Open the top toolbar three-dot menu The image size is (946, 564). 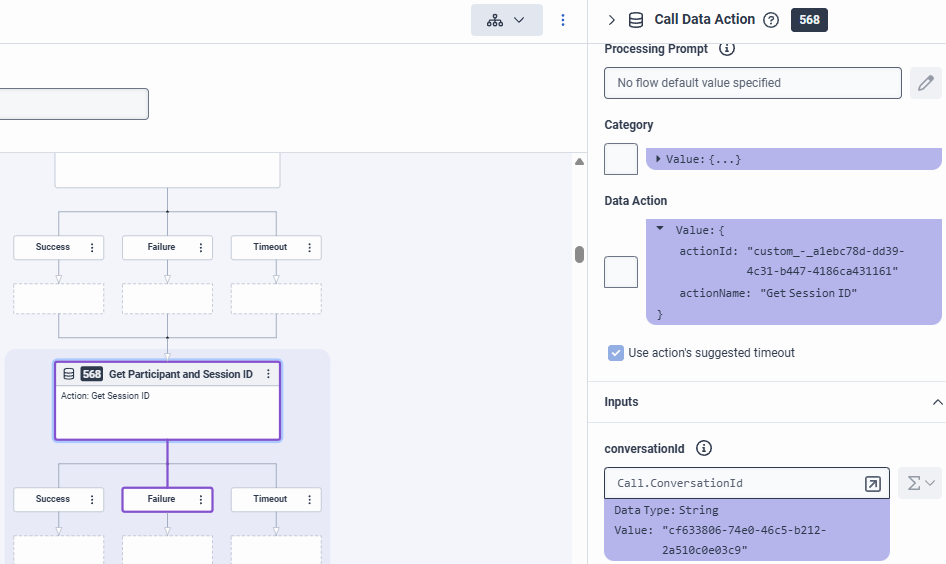click(x=563, y=20)
